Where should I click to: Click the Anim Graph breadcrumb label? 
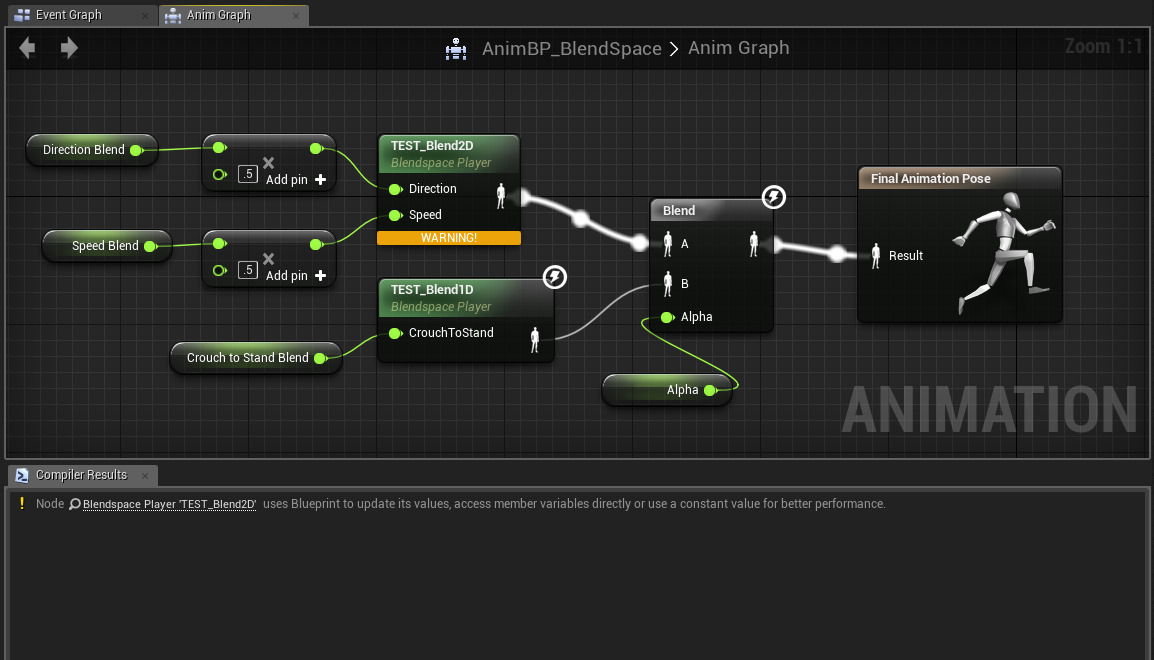(738, 48)
